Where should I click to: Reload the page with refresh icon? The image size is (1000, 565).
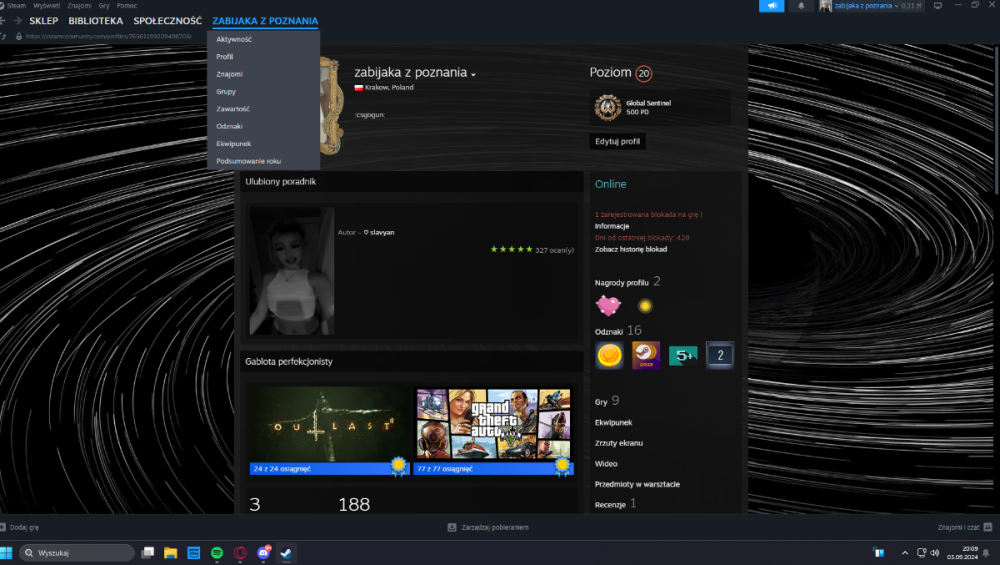(x=3, y=36)
